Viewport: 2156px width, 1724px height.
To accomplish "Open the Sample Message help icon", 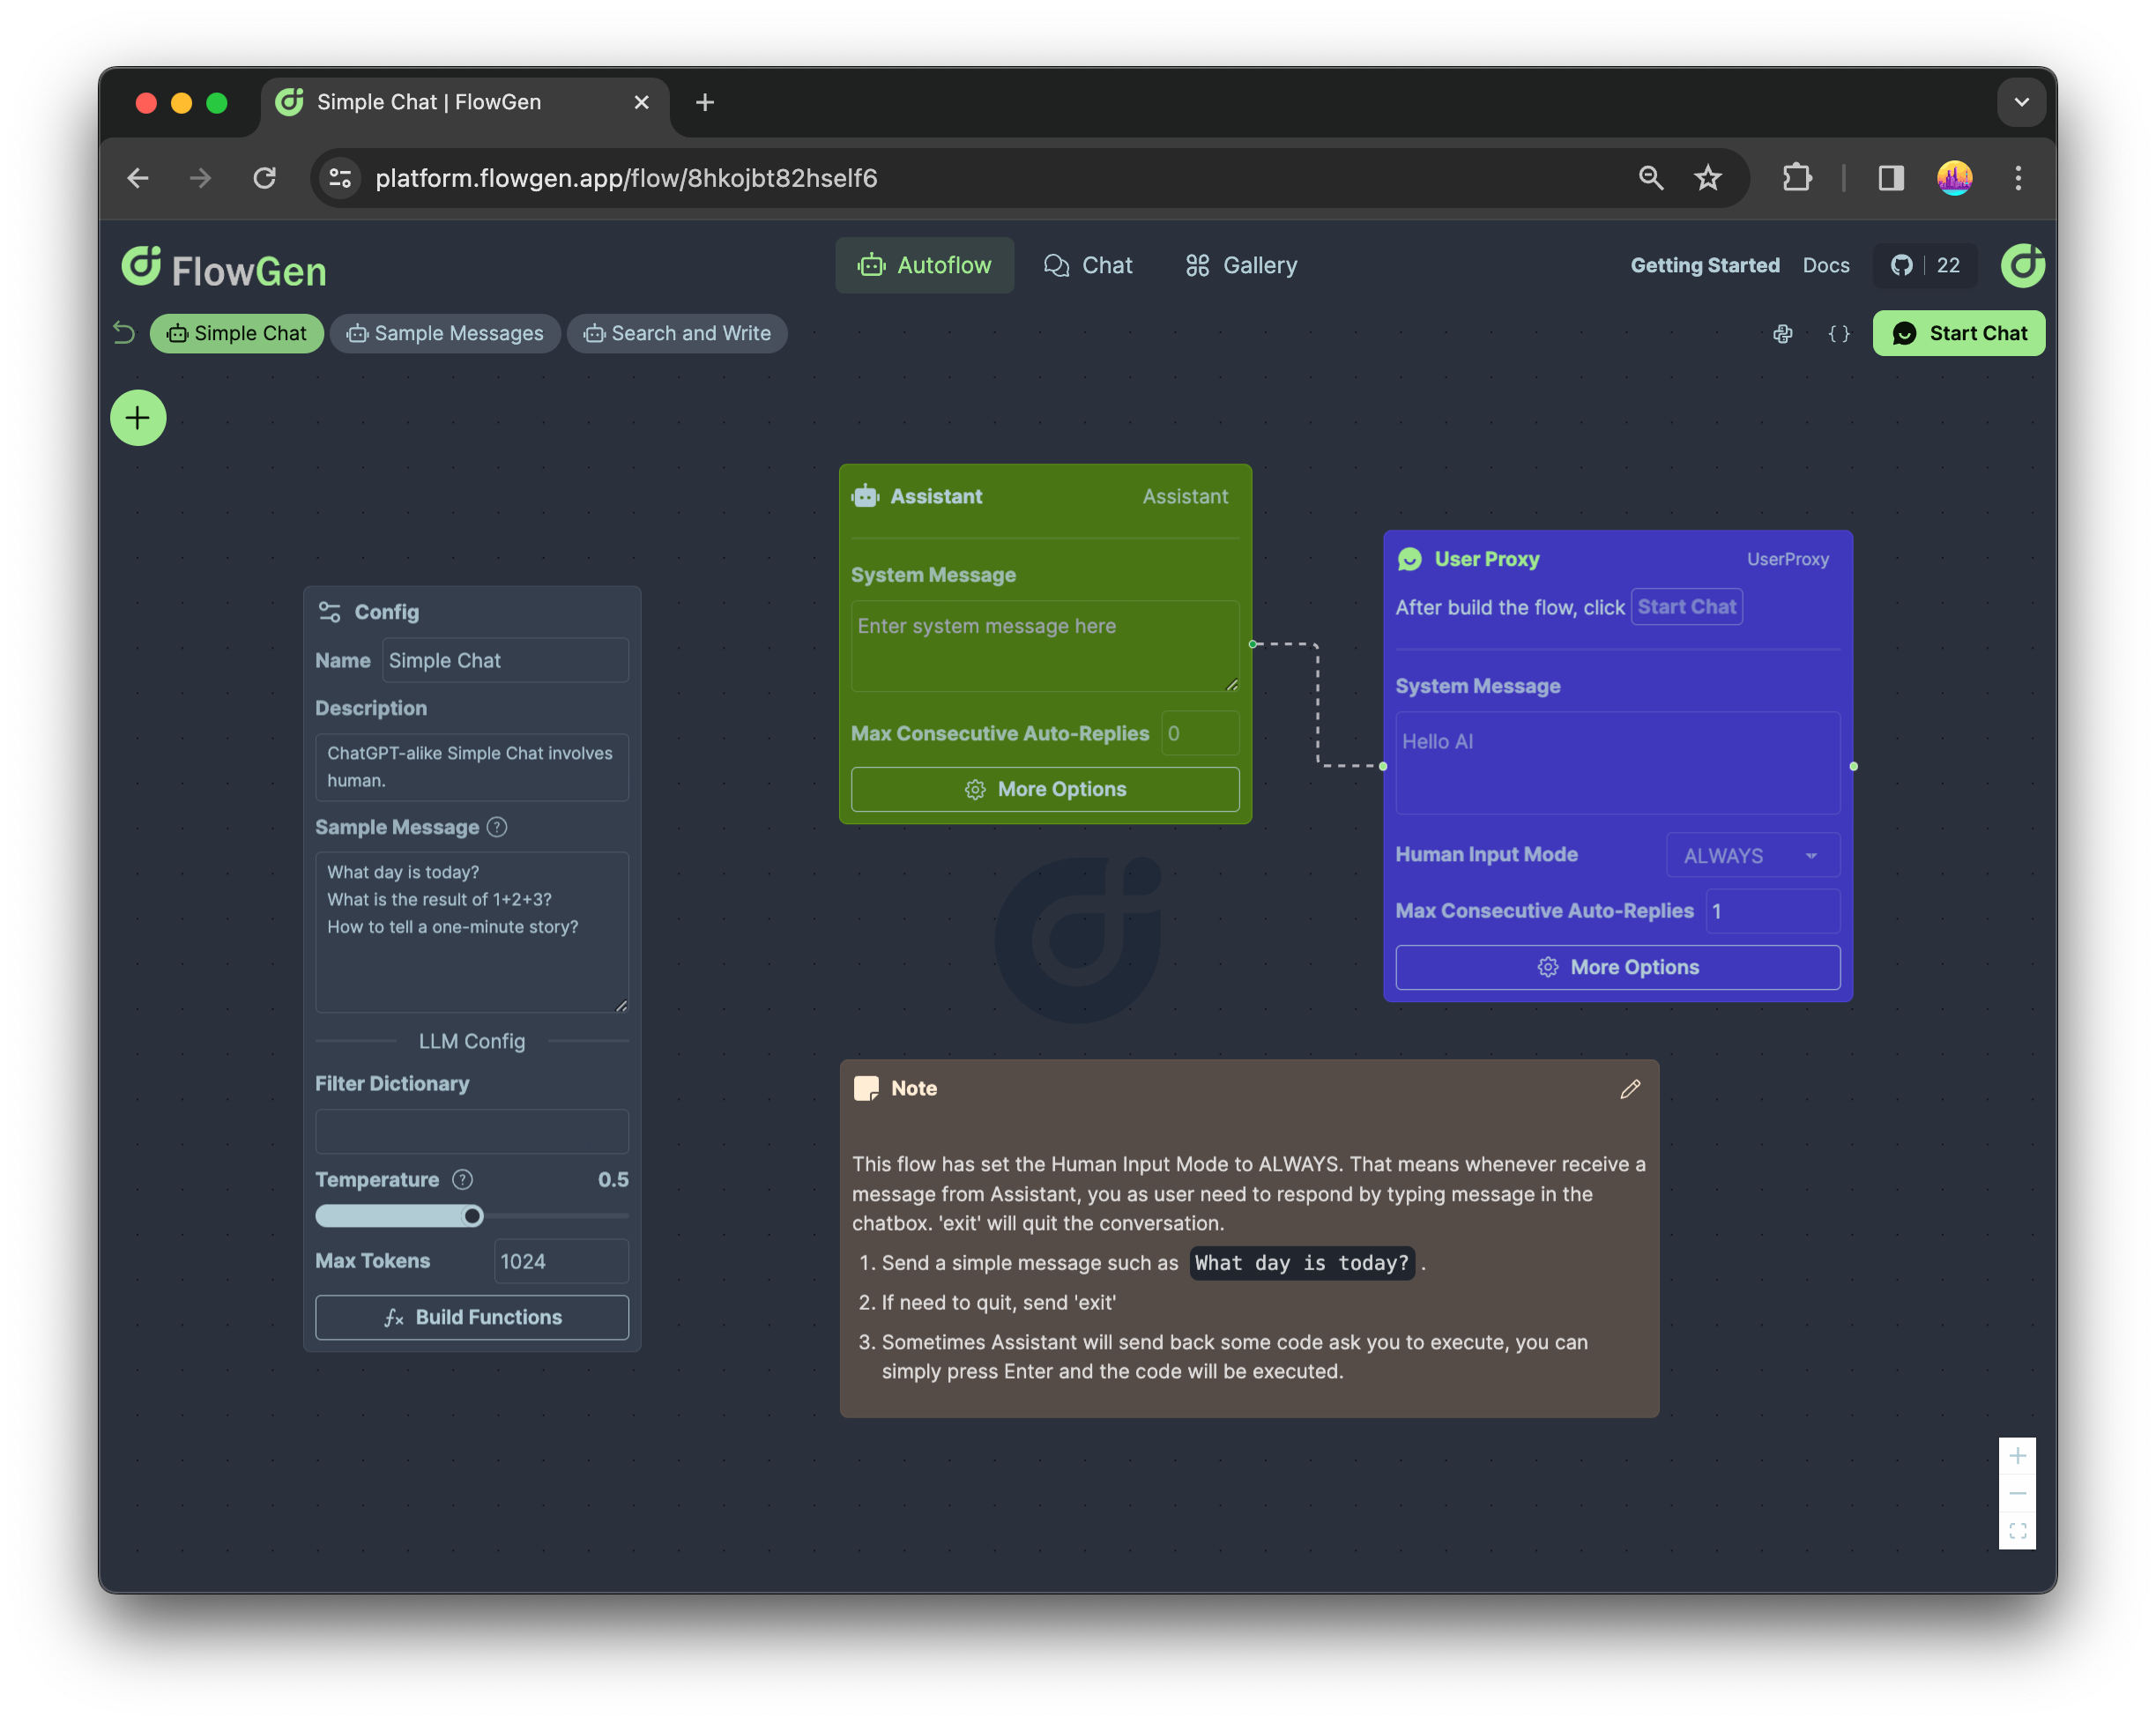I will (x=497, y=827).
